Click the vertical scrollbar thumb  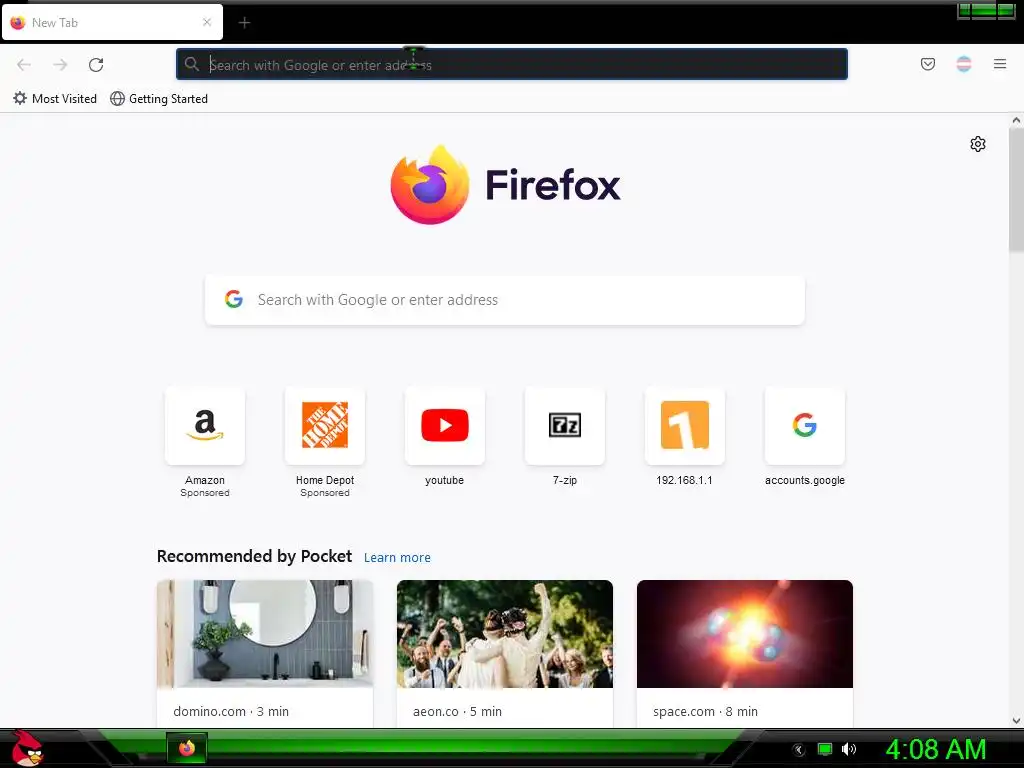click(x=1016, y=189)
